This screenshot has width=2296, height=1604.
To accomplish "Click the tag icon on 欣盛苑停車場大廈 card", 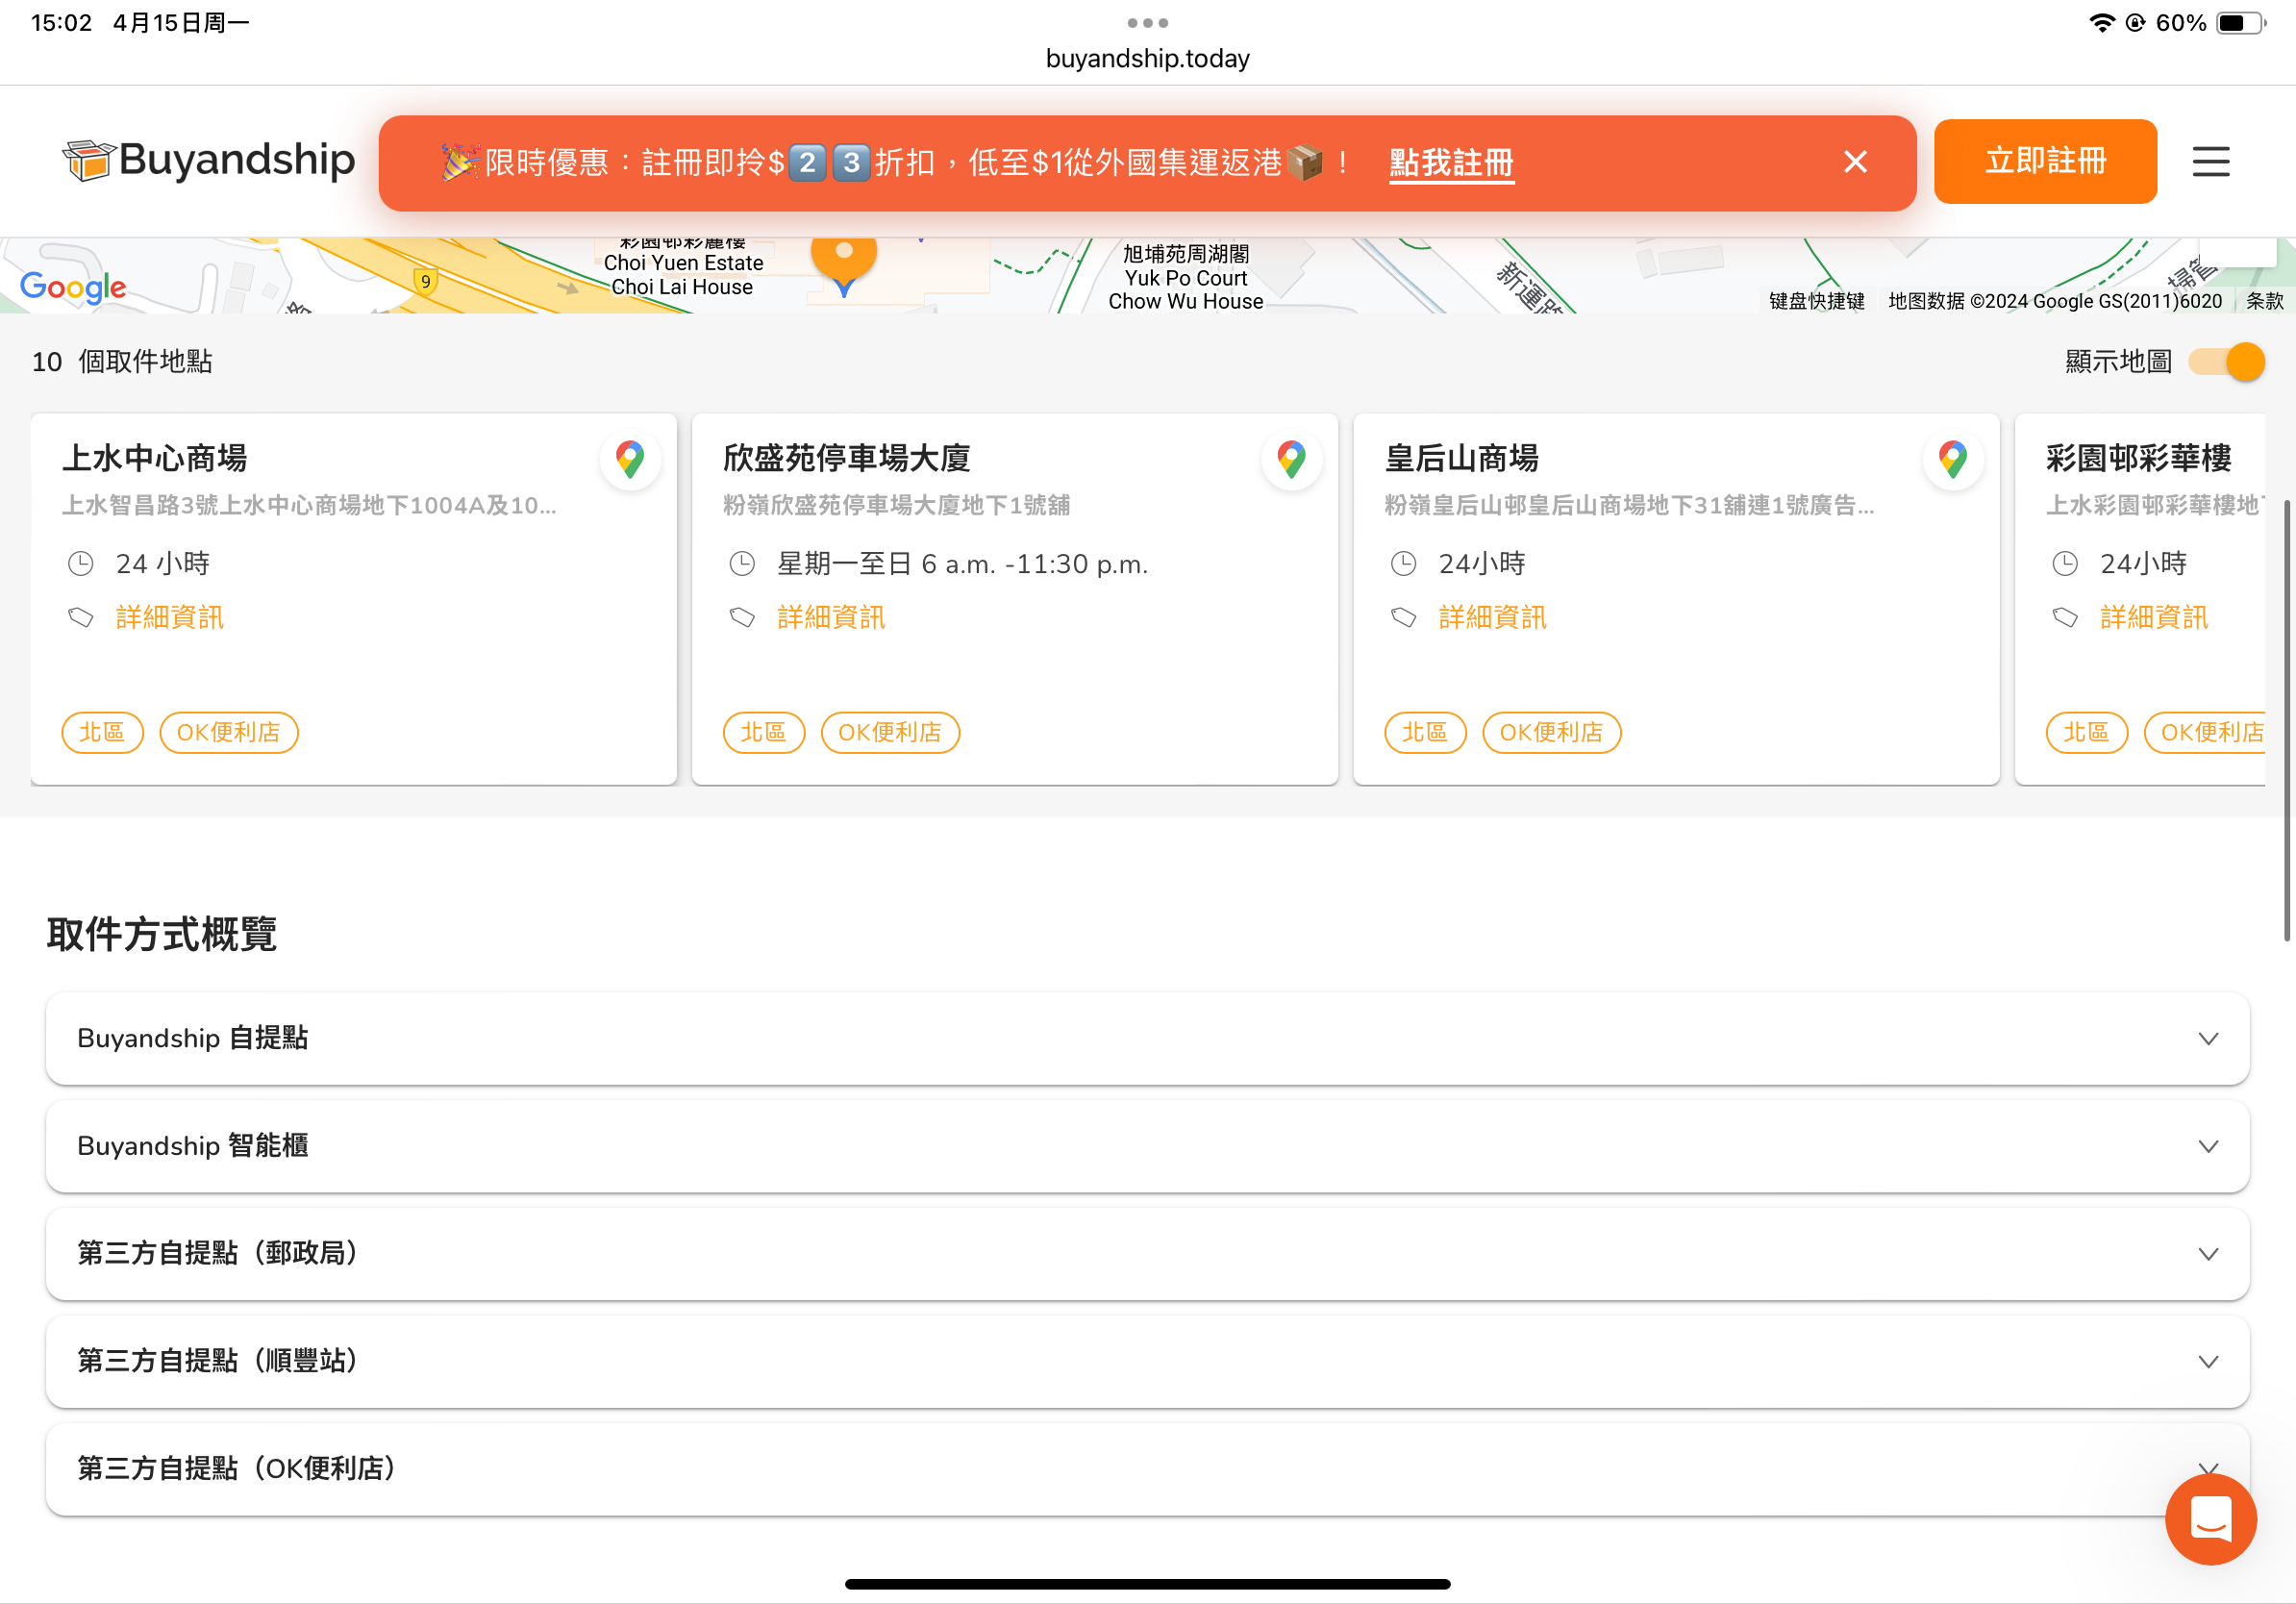I will pos(742,618).
